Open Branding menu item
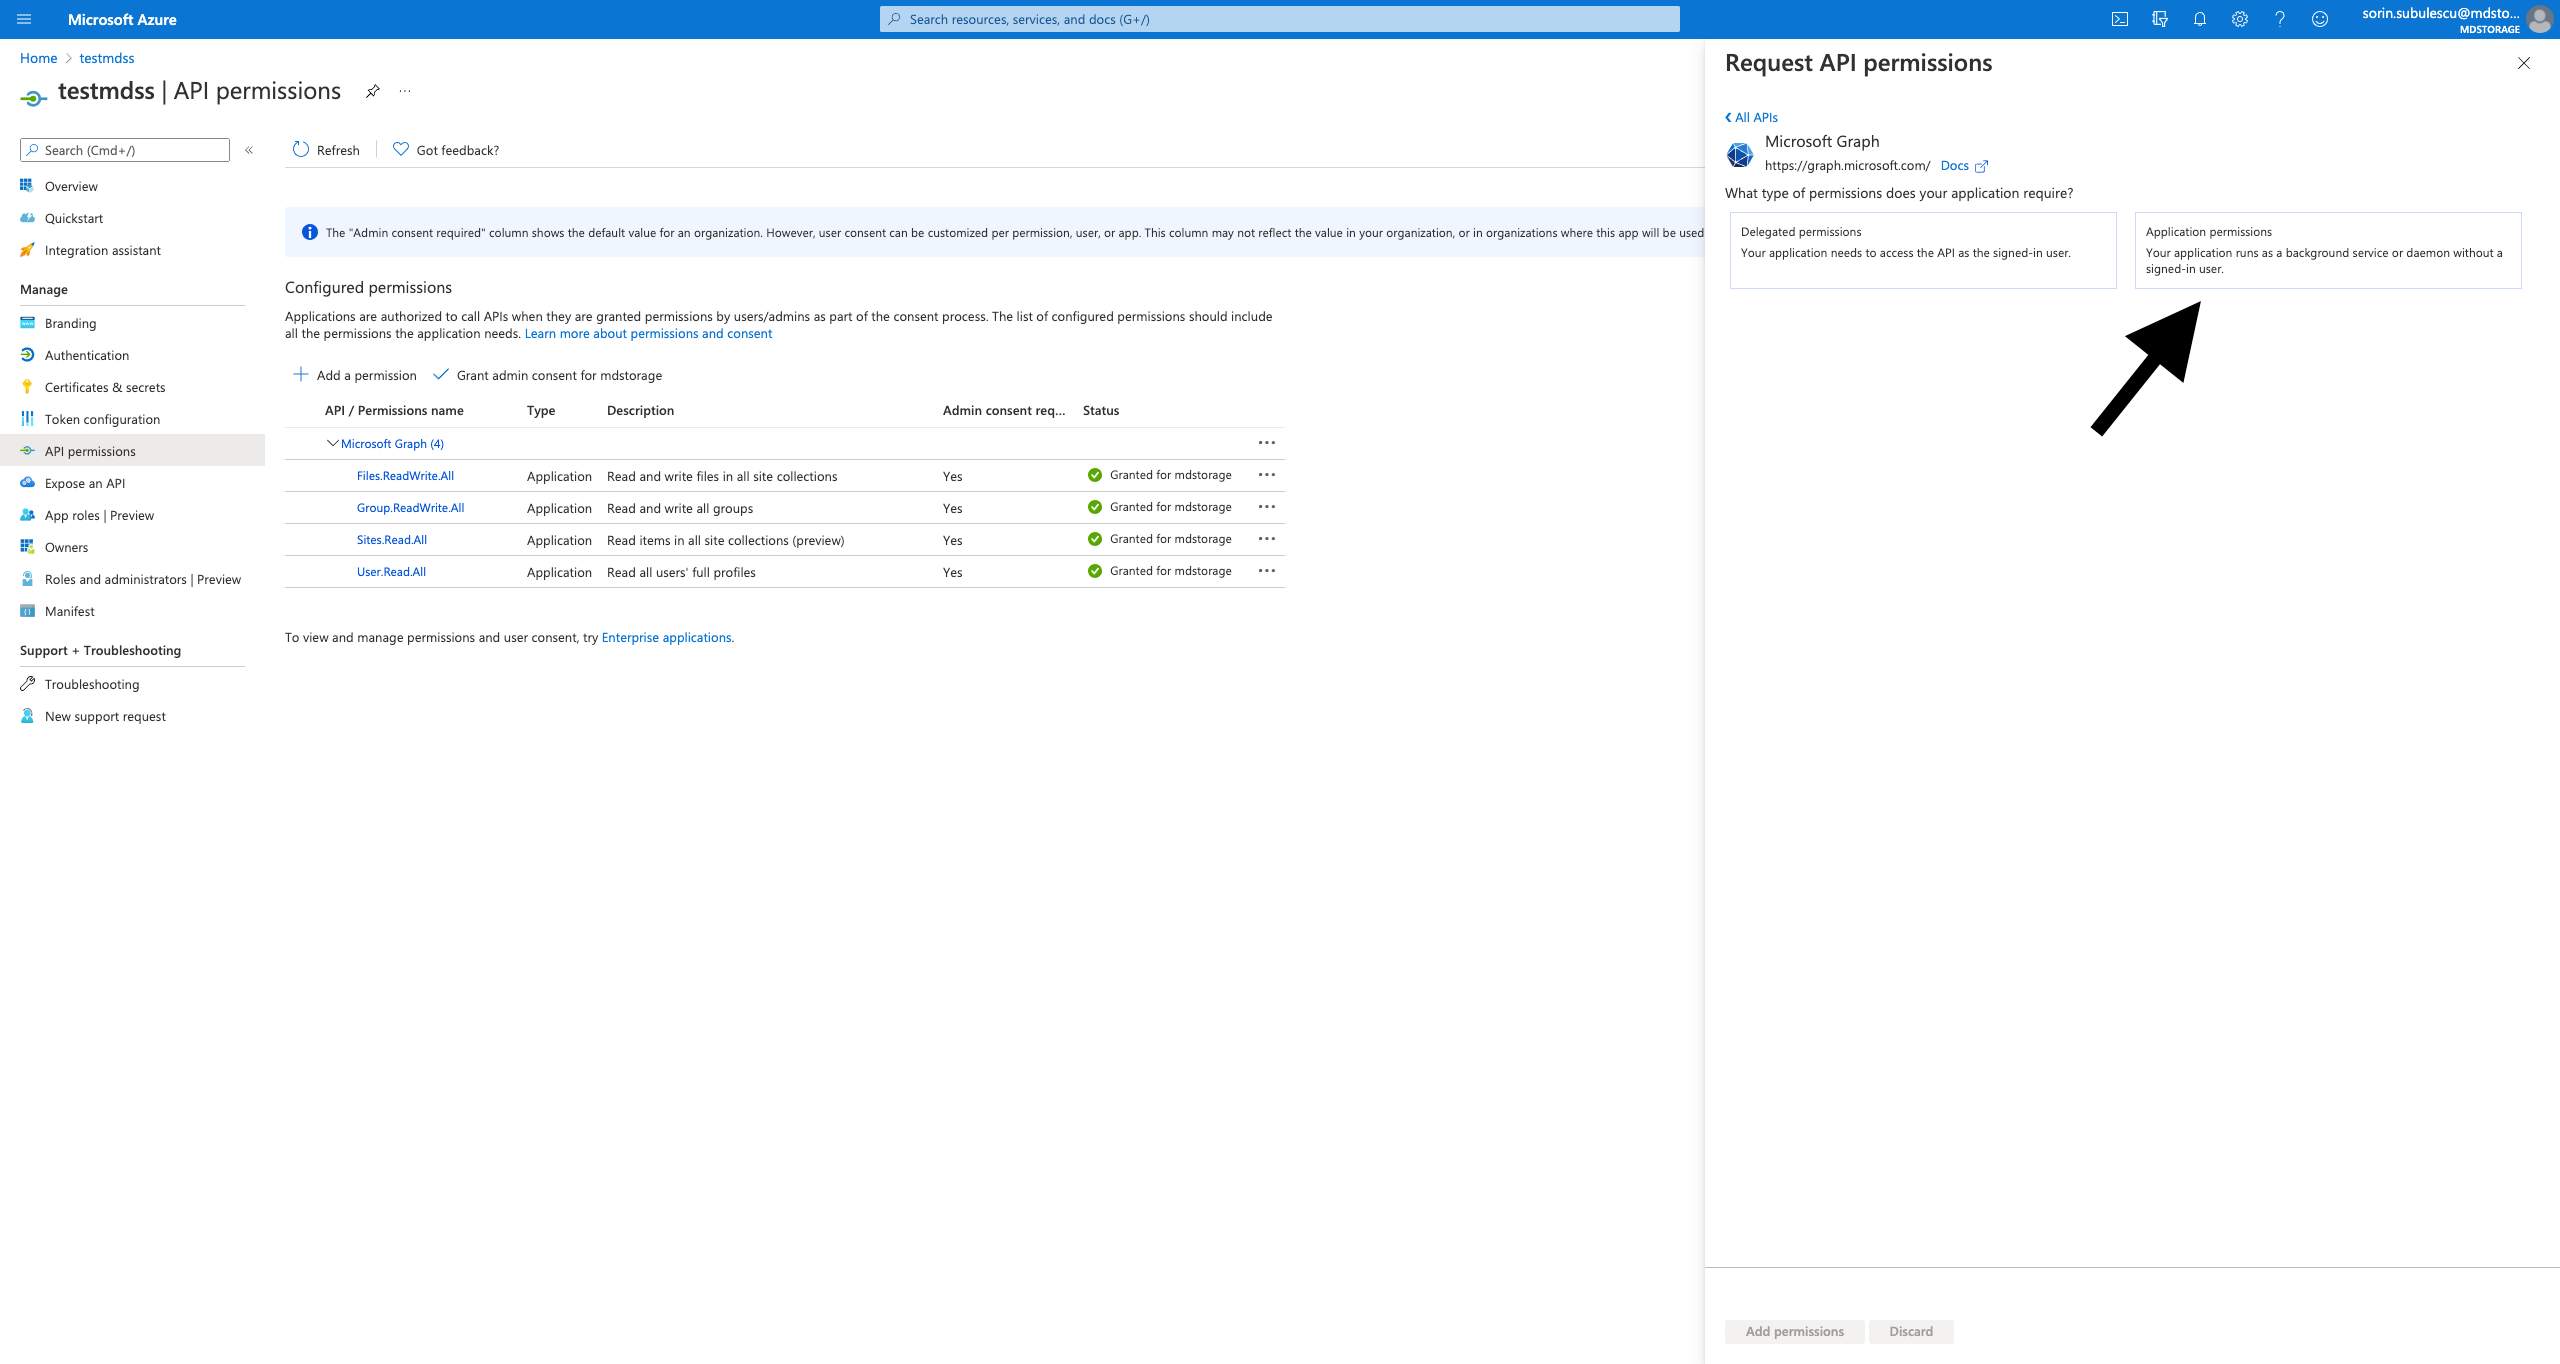 (132, 323)
